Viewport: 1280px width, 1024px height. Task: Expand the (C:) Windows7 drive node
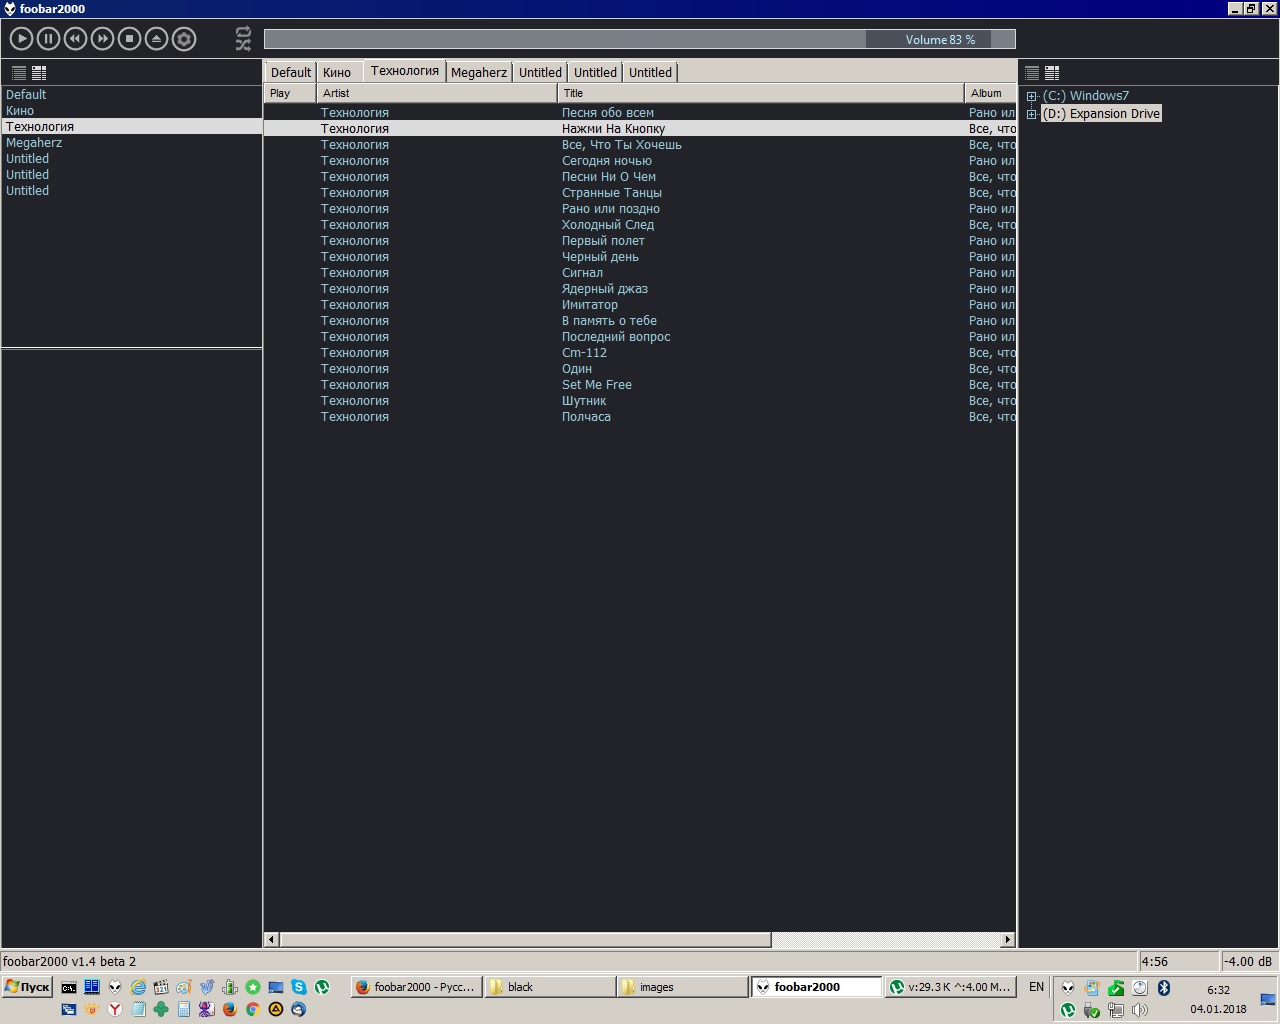click(1031, 96)
